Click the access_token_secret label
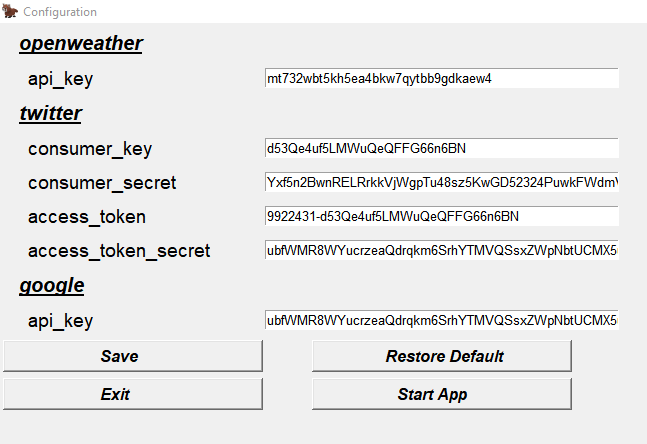Image resolution: width=647 pixels, height=444 pixels. pyautogui.click(x=119, y=251)
